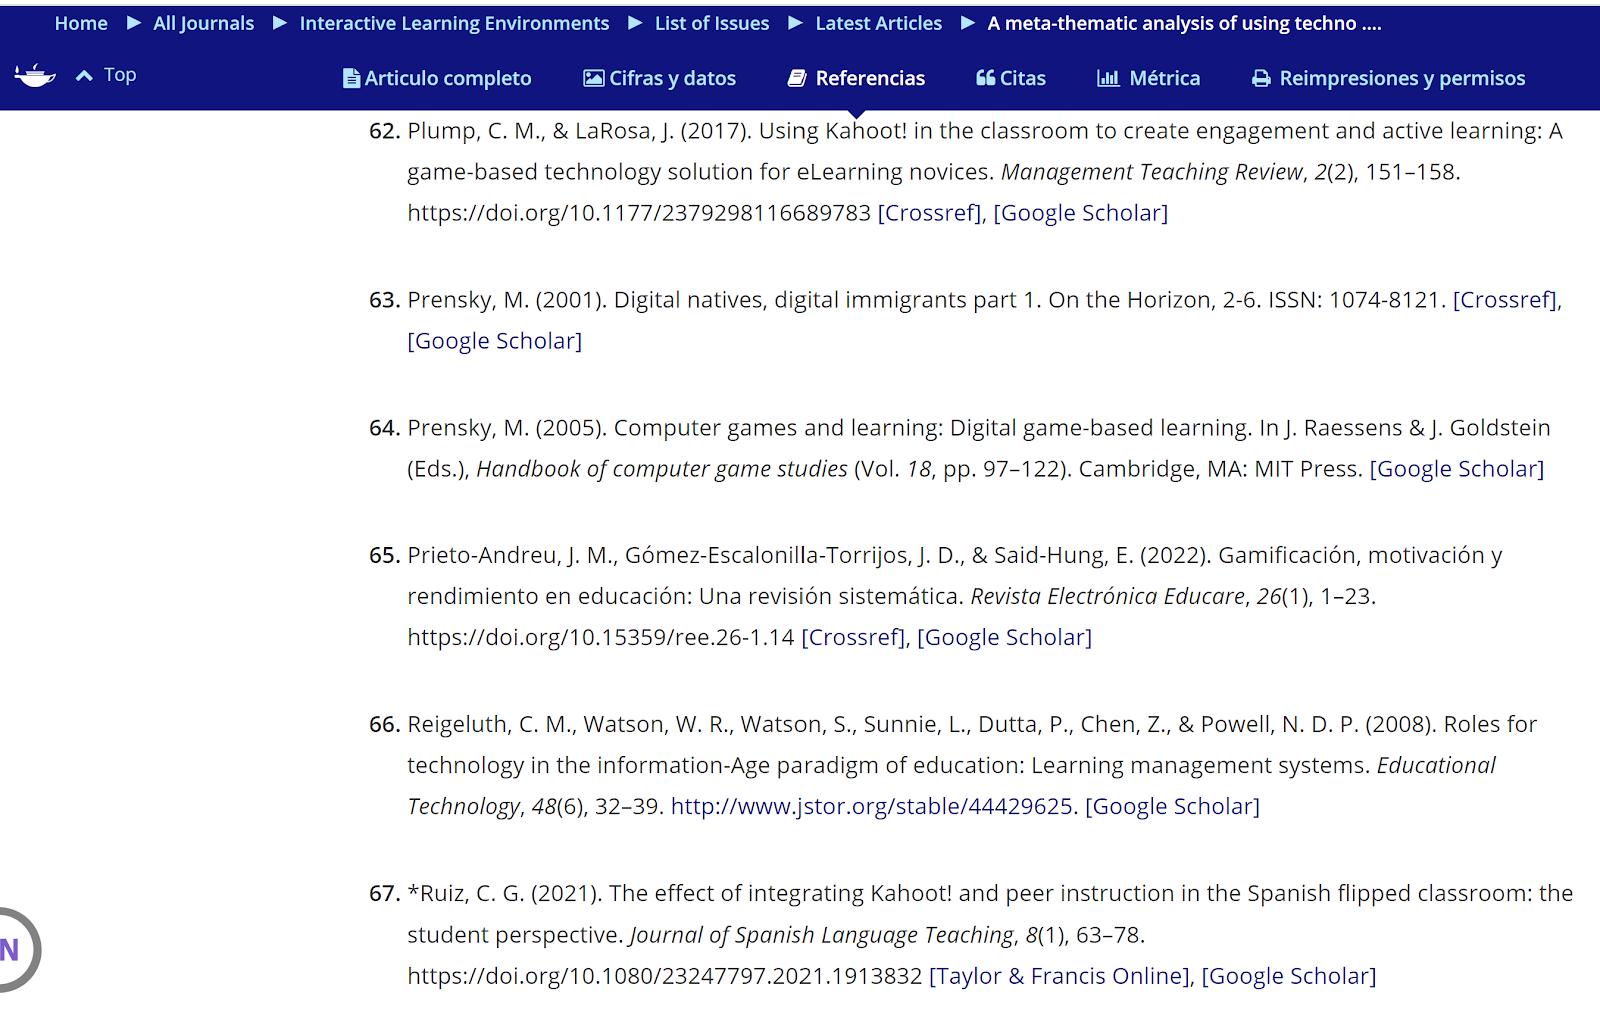This screenshot has width=1600, height=1025.
Task: Click the DOI text 10.15359/ree.26-1.14
Action: 682,637
